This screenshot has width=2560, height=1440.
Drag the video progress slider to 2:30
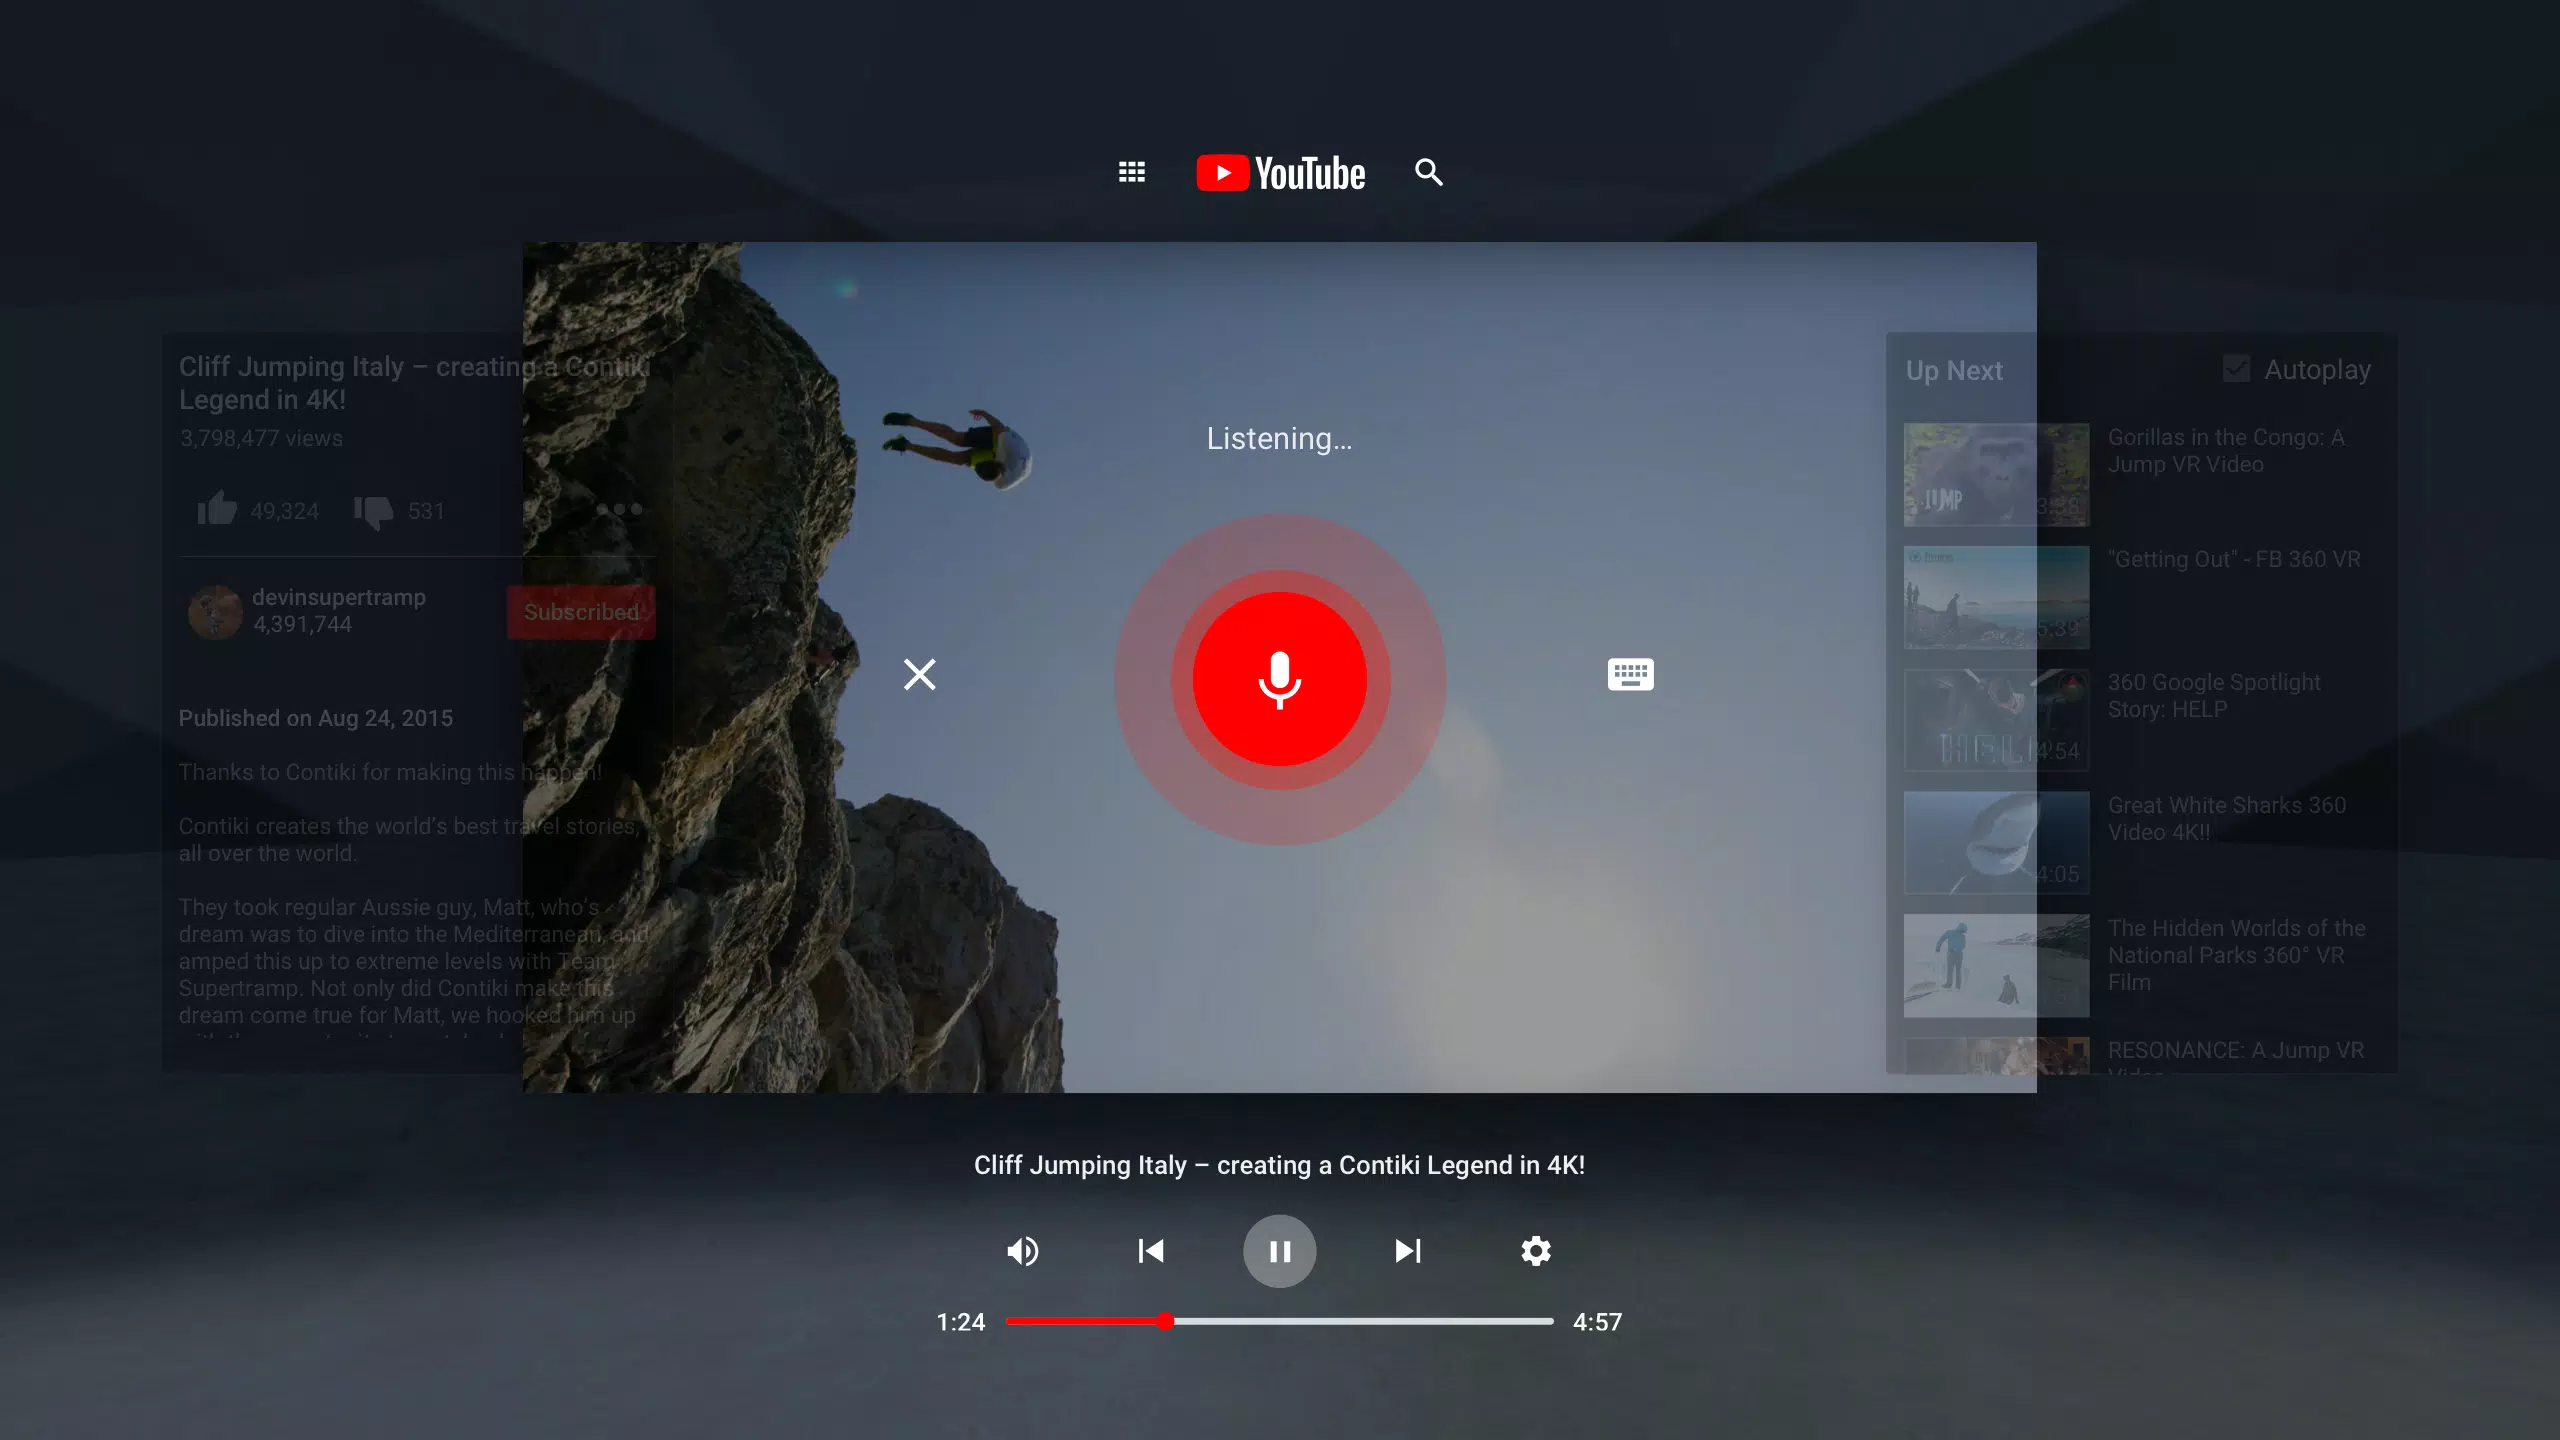click(1282, 1320)
